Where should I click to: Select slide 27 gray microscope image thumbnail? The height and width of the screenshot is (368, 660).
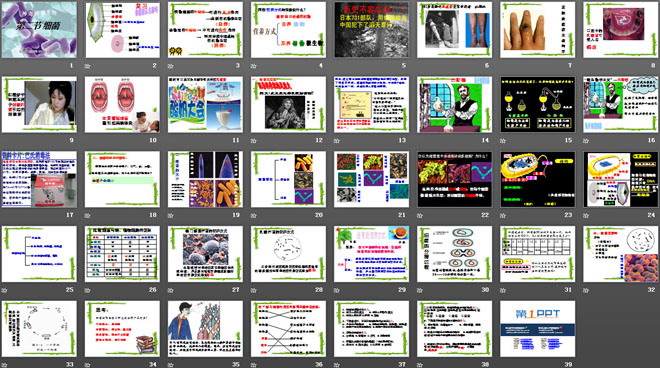(205, 254)
